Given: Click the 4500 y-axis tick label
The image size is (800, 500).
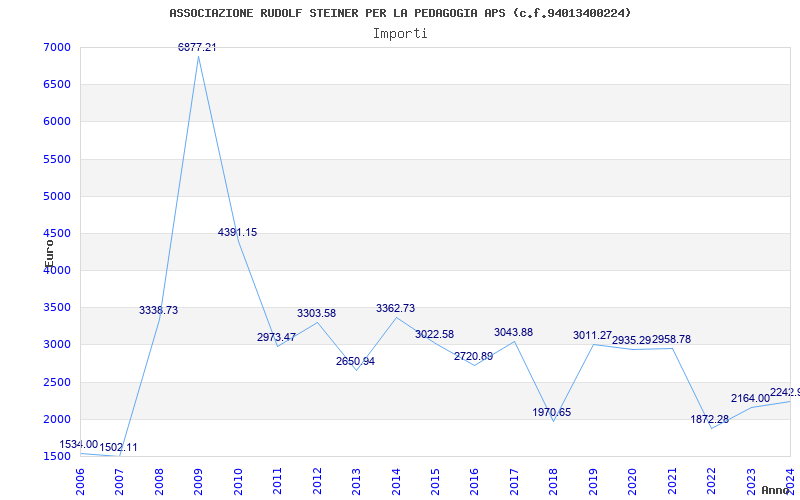Looking at the screenshot, I should pyautogui.click(x=57, y=234).
